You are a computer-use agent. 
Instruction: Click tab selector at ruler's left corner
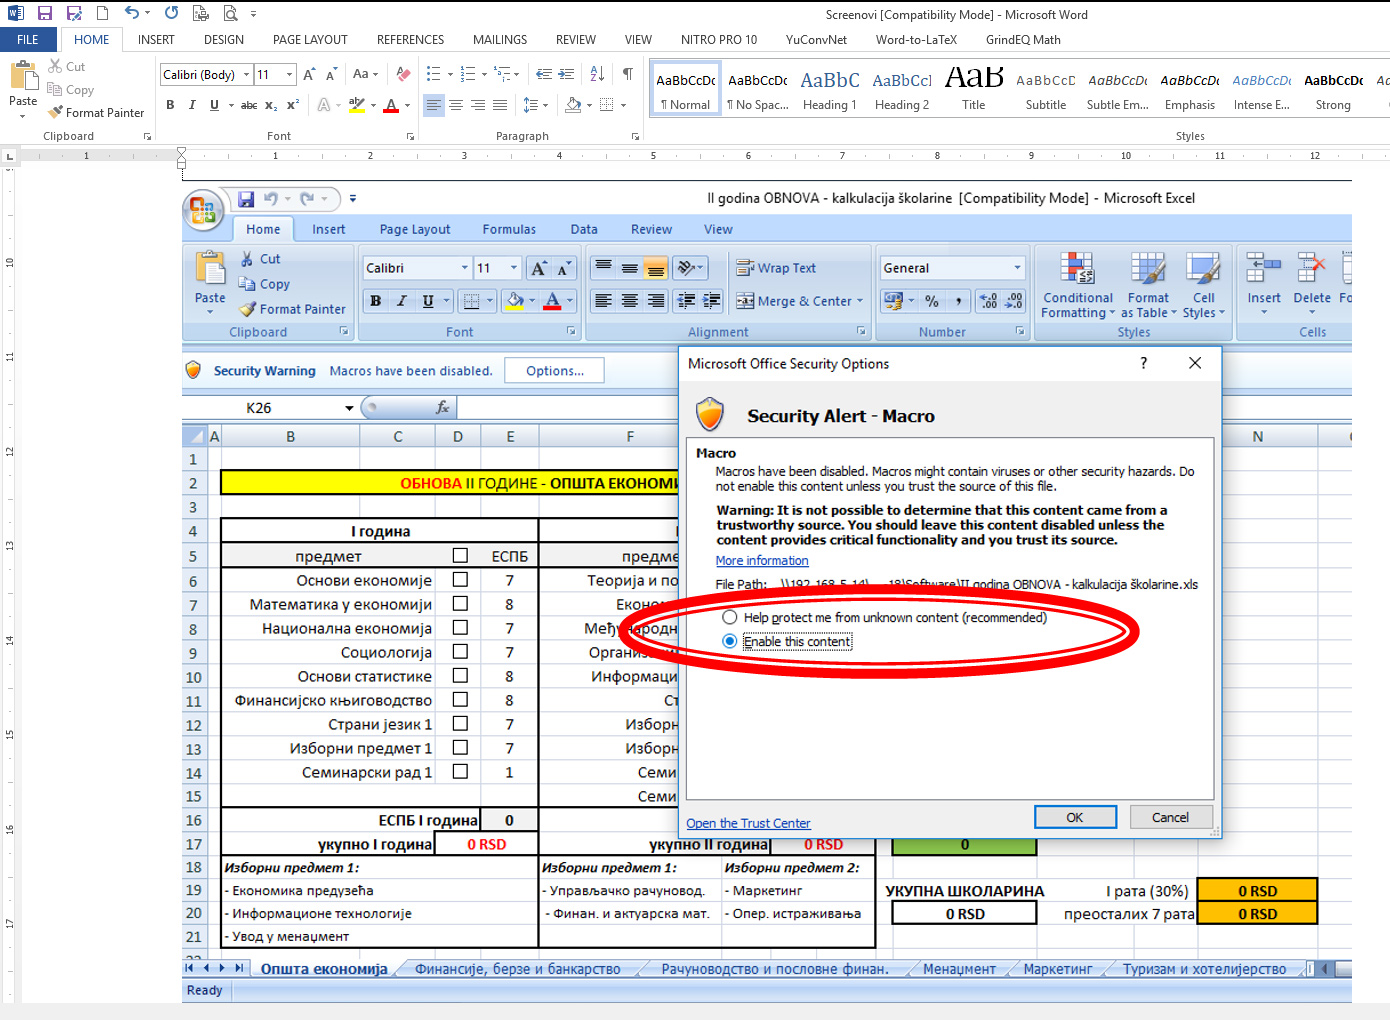tap(9, 155)
